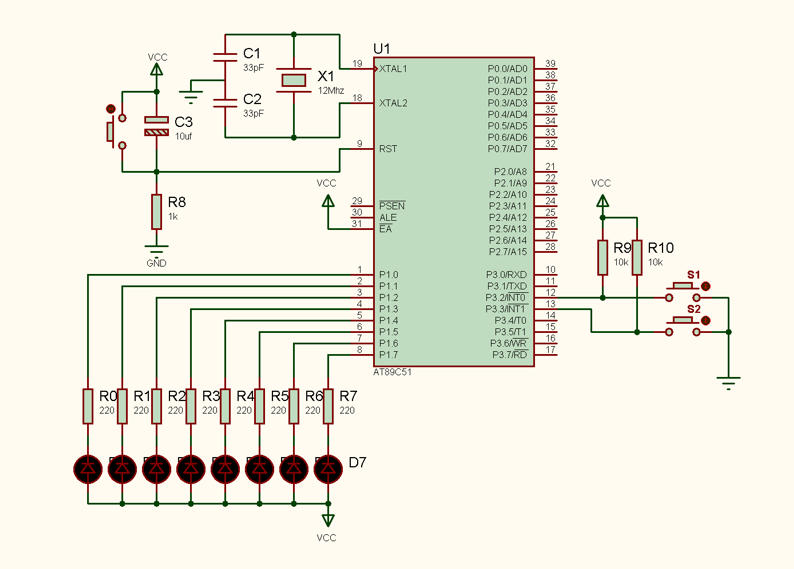
Task: Click the EA pin label
Action: 385,229
